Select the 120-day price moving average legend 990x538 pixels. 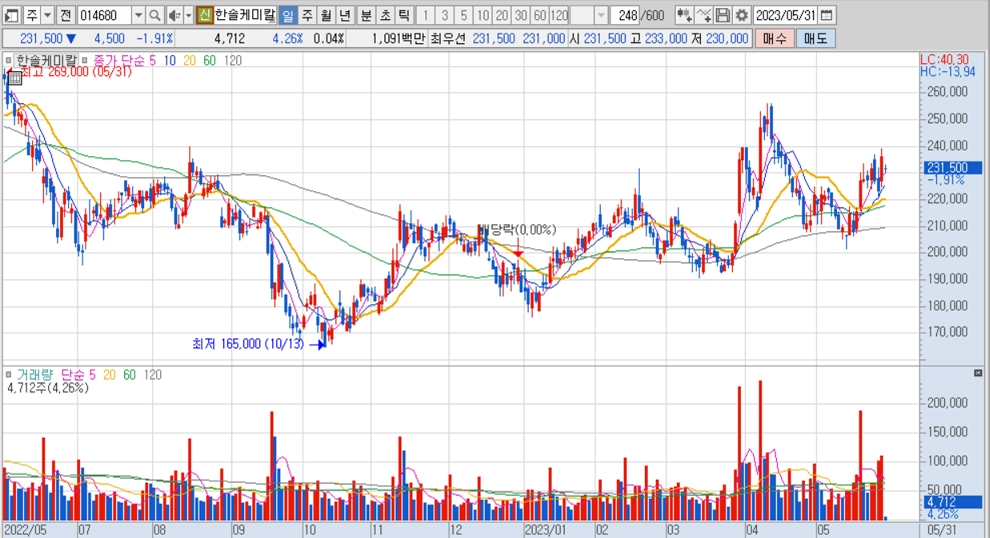coord(232,61)
